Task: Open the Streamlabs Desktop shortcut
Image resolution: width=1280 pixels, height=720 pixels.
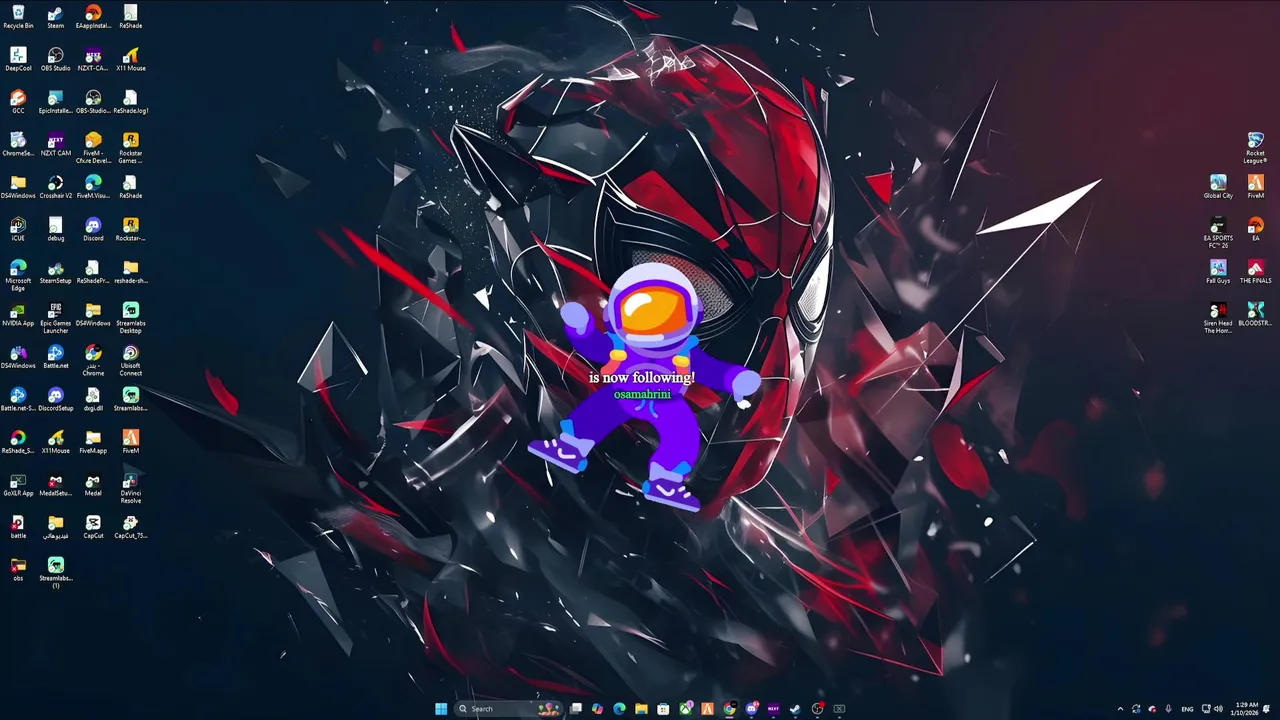Action: click(x=130, y=318)
